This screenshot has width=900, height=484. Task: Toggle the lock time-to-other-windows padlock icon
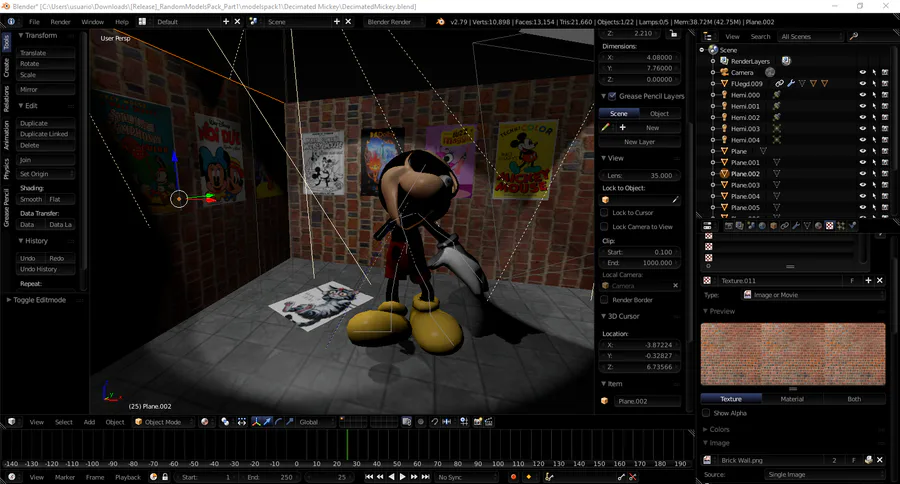coord(165,477)
